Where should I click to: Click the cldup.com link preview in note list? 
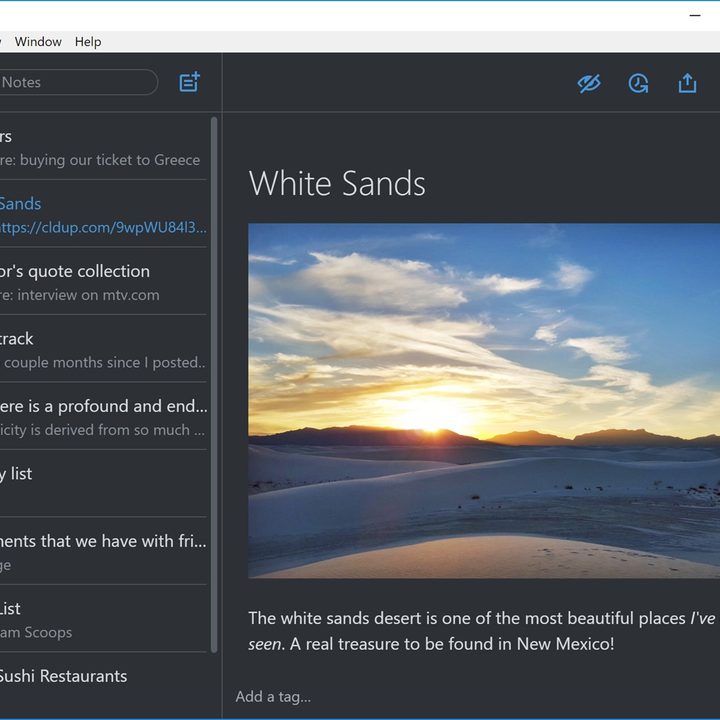(x=102, y=227)
